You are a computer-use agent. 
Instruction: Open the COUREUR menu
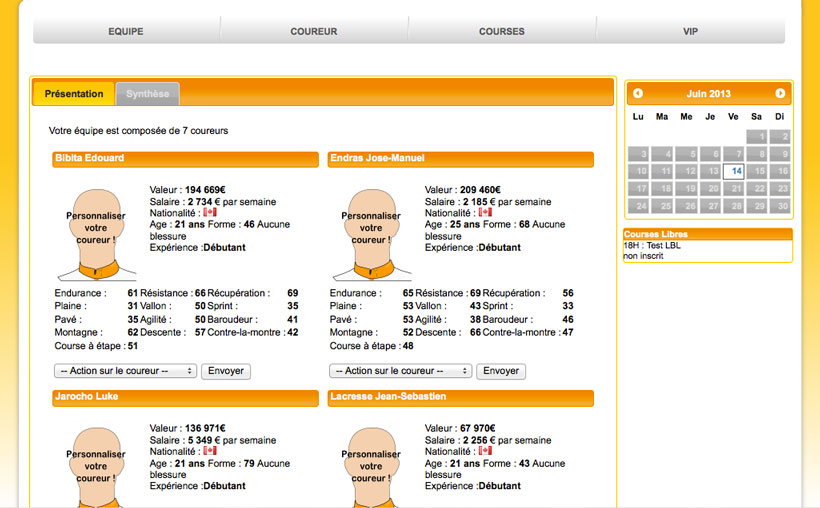tap(314, 31)
